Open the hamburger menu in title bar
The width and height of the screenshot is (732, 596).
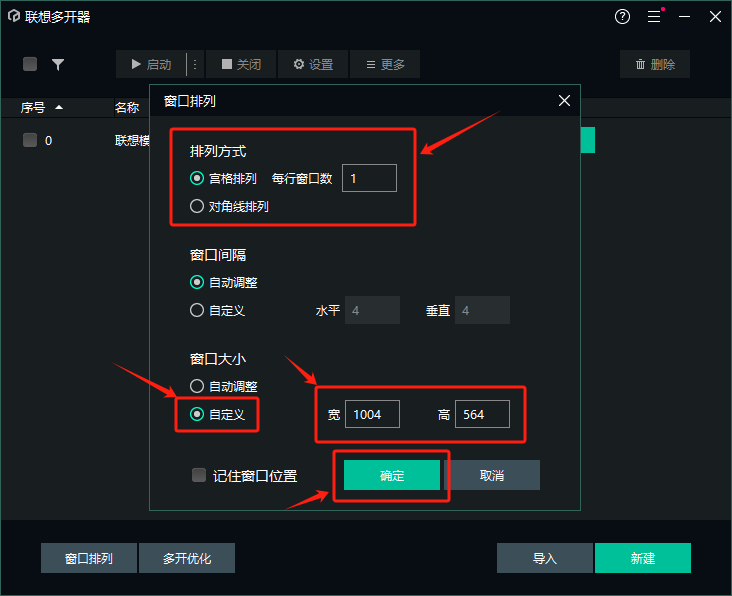point(654,17)
